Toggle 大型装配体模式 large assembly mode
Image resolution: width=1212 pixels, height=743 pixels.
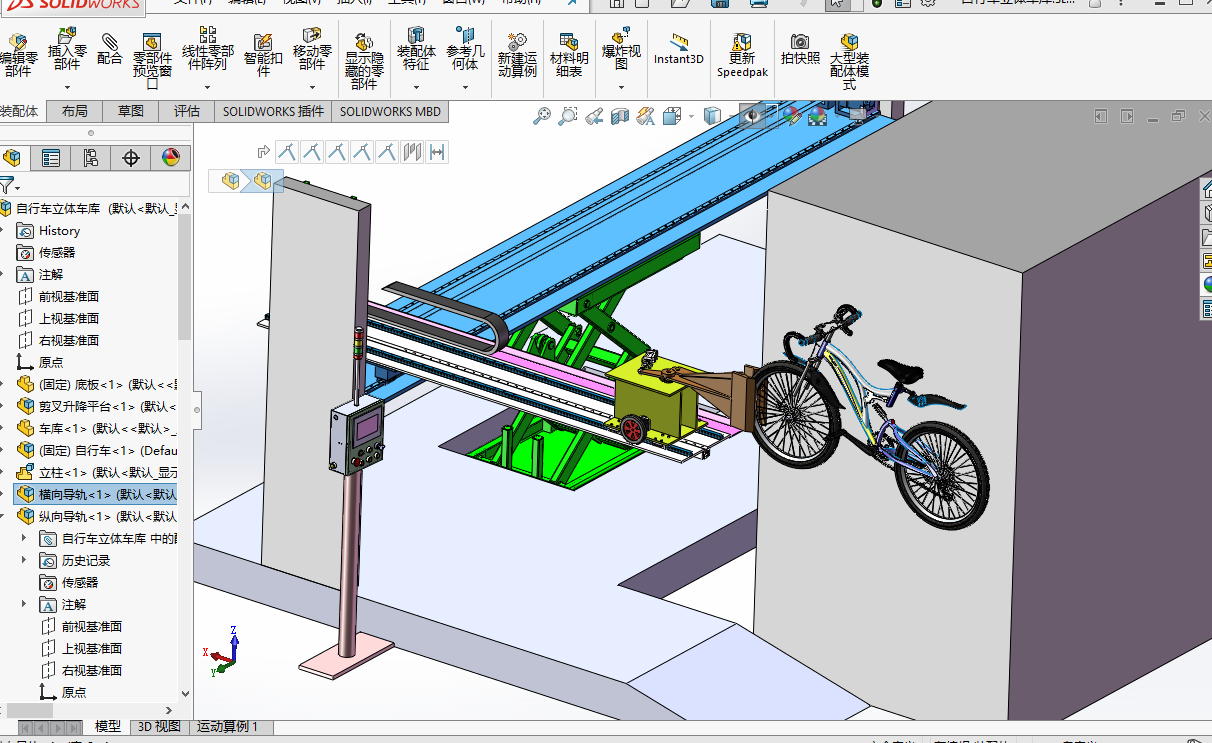849,61
